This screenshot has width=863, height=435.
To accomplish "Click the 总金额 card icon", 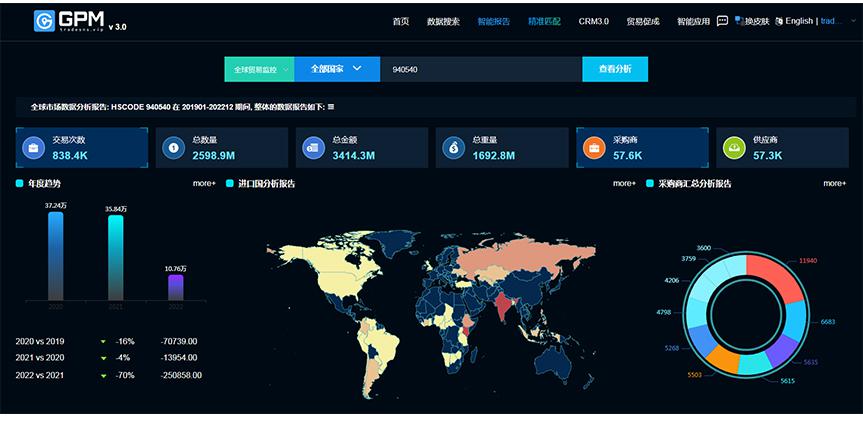I will pos(313,148).
